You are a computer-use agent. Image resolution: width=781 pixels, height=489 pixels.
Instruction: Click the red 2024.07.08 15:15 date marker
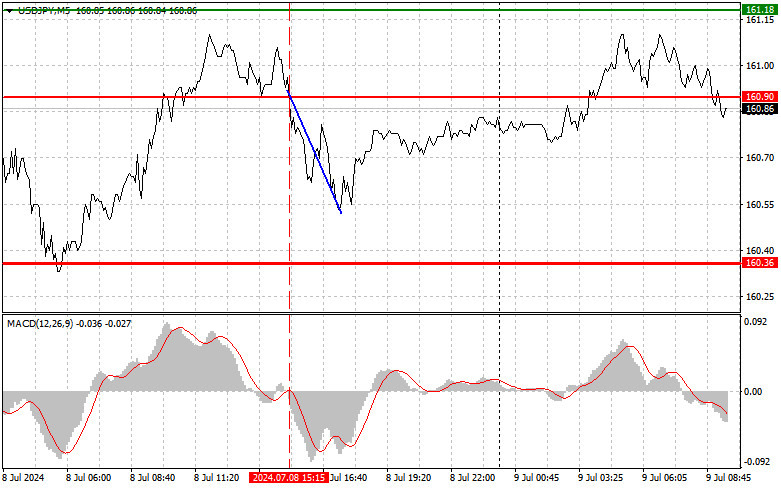[x=289, y=478]
